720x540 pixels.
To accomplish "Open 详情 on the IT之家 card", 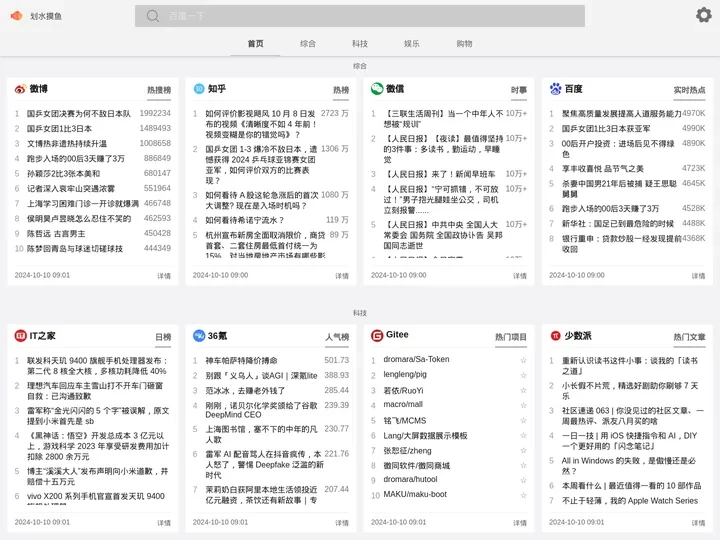I will click(164, 523).
